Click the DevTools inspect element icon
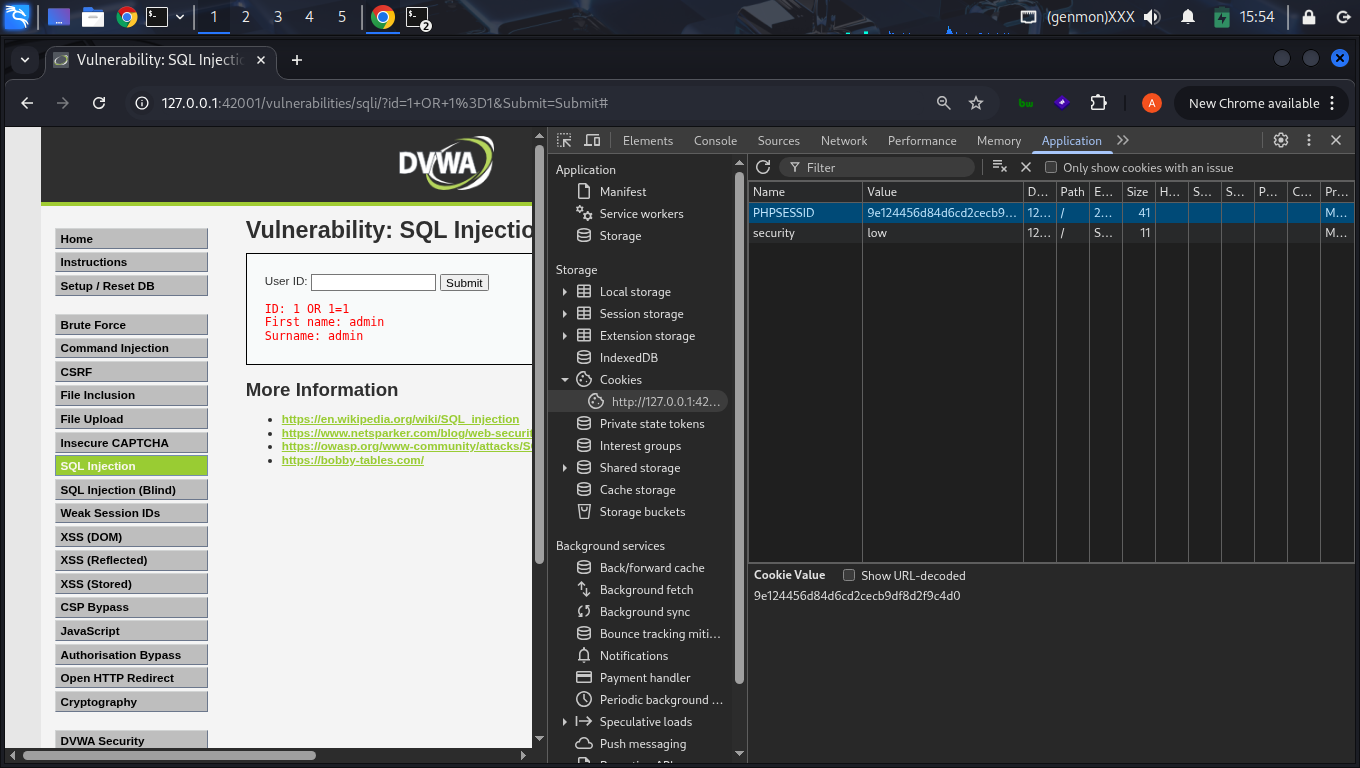This screenshot has width=1360, height=768. (564, 141)
